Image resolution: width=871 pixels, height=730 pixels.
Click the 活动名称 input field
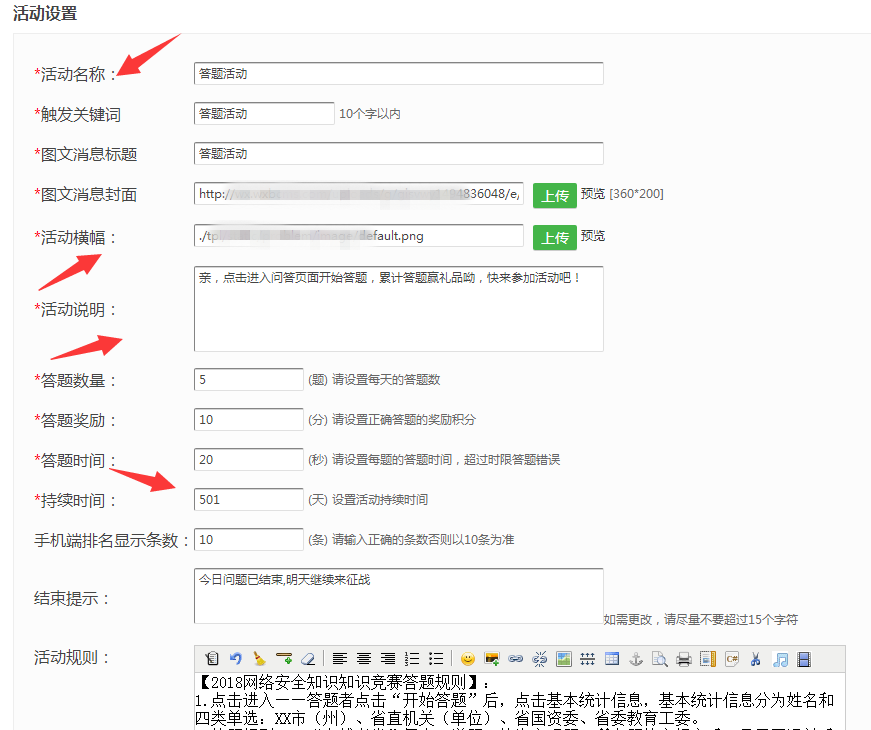(x=398, y=73)
